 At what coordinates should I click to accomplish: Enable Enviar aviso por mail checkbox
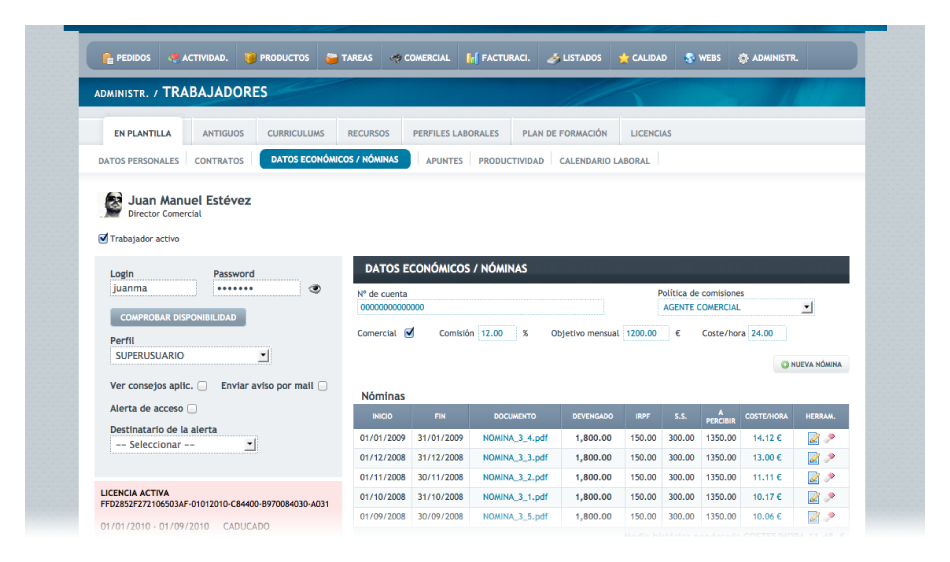(323, 386)
